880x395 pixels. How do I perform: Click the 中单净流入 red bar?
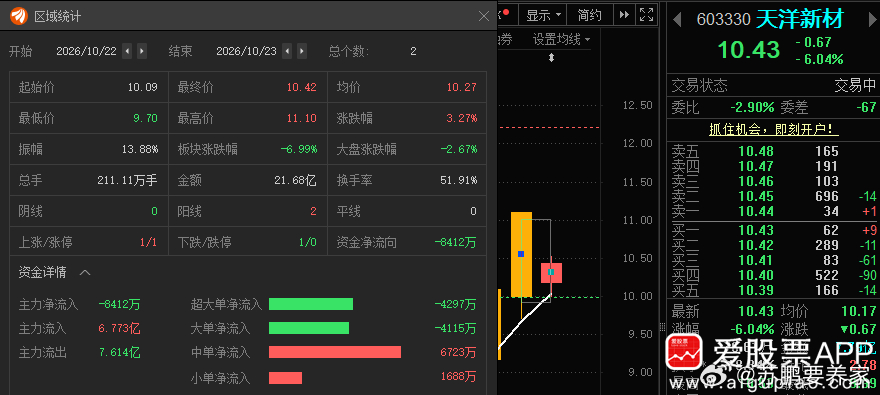pos(335,352)
